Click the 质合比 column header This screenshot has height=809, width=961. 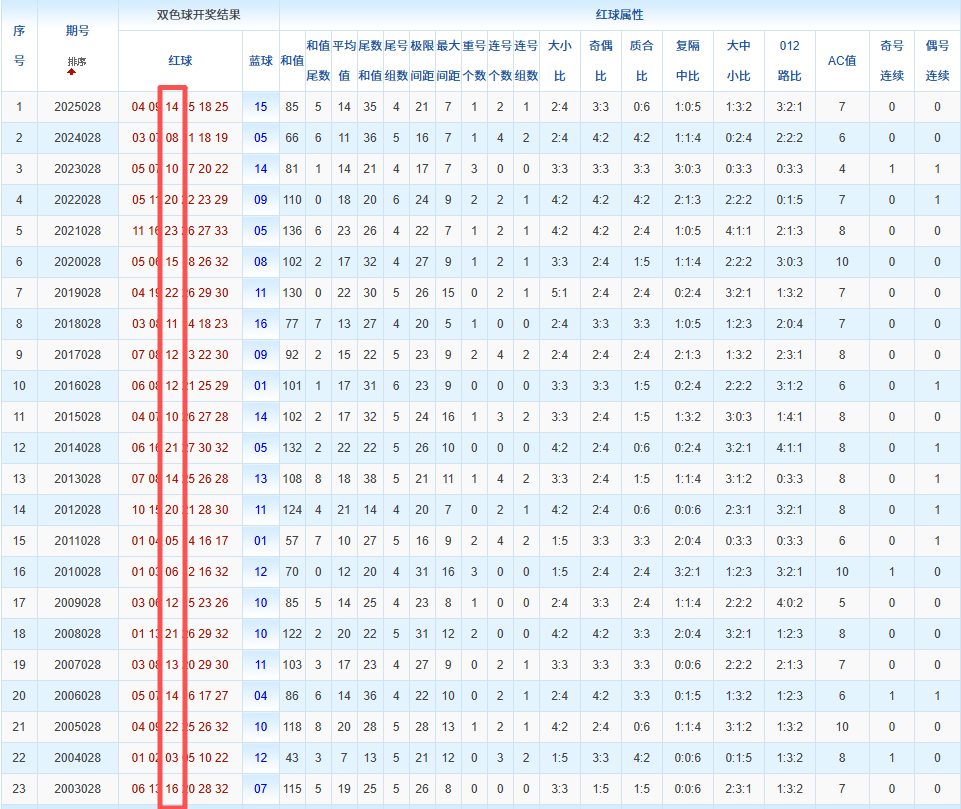click(x=642, y=61)
